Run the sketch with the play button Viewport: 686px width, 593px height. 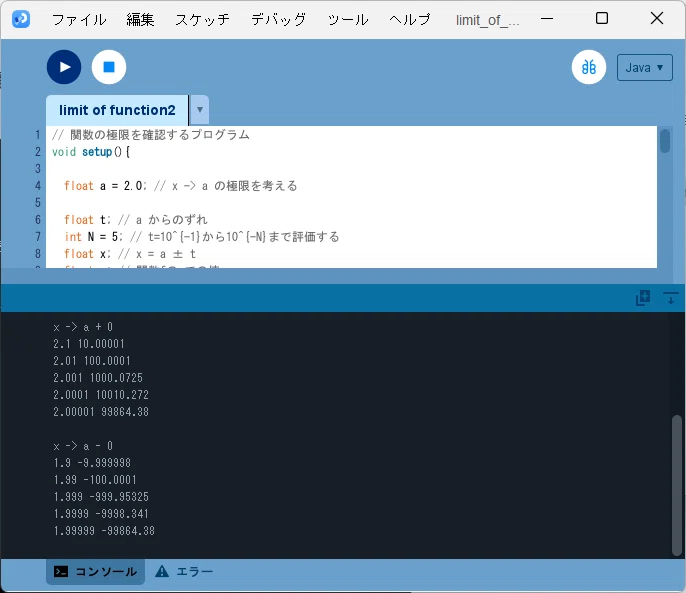click(x=64, y=67)
